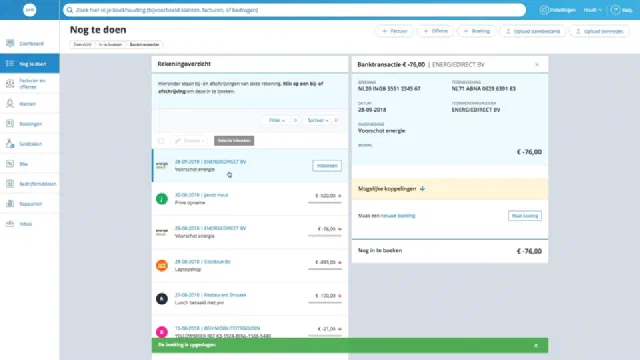Click the NL71 ABNA counter-account number

tap(483, 89)
